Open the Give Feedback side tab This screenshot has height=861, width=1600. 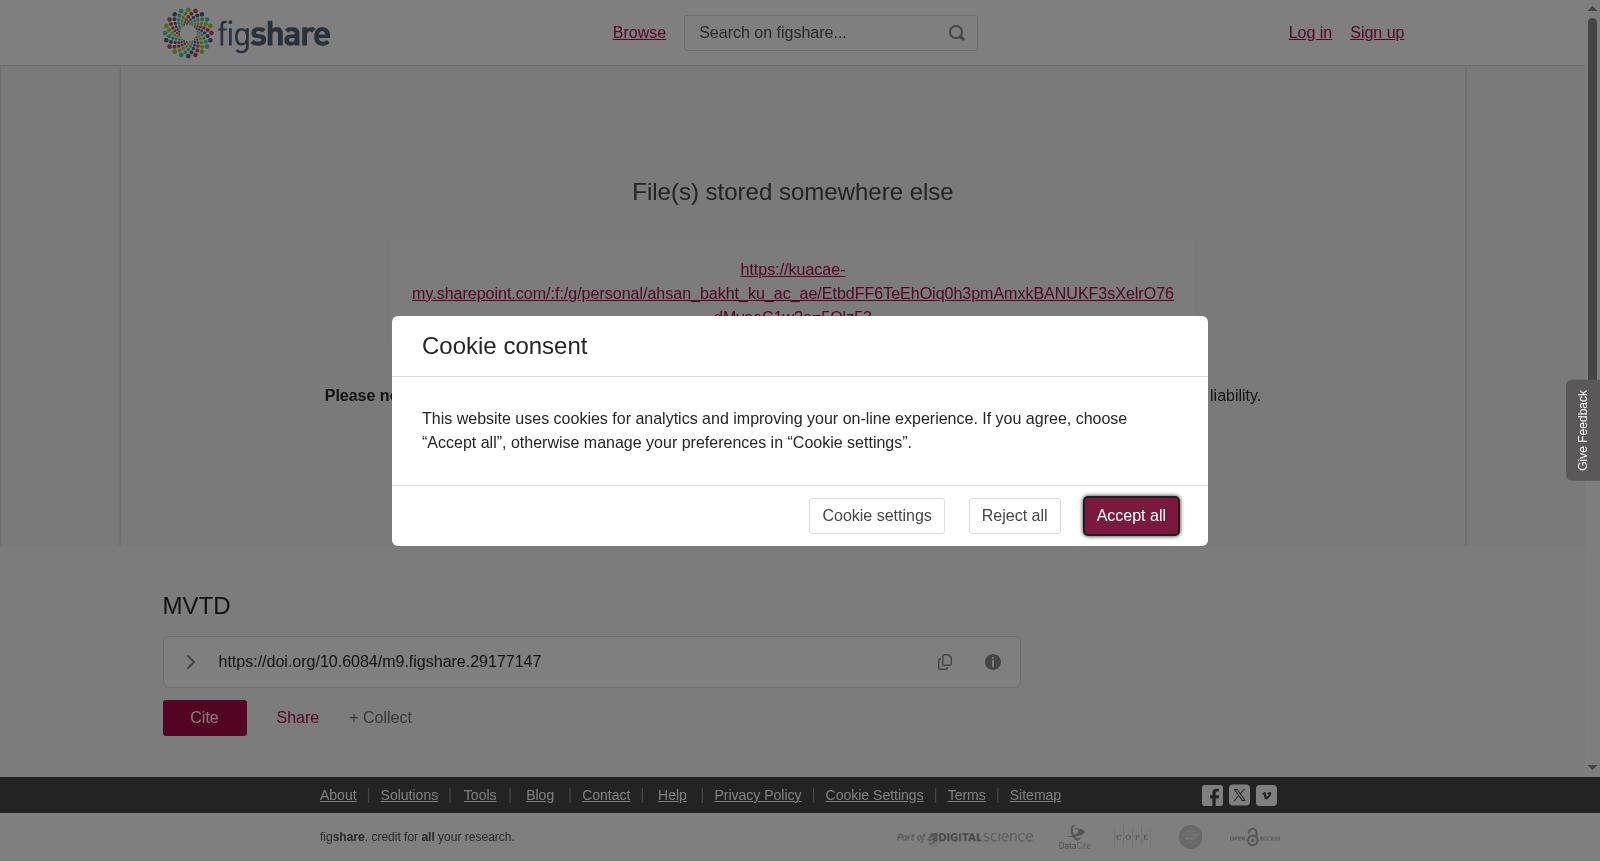[x=1583, y=430]
